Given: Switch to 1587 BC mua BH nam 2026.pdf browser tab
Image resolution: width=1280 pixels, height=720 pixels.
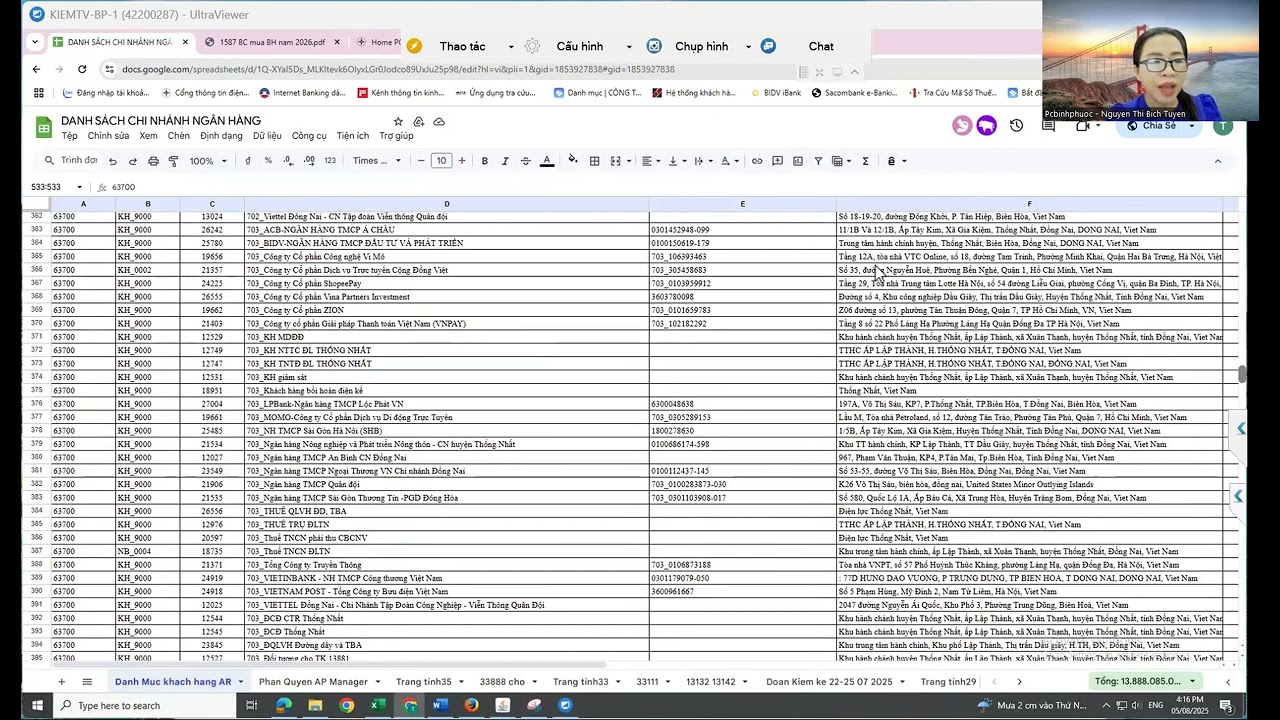Looking at the screenshot, I should [x=270, y=42].
